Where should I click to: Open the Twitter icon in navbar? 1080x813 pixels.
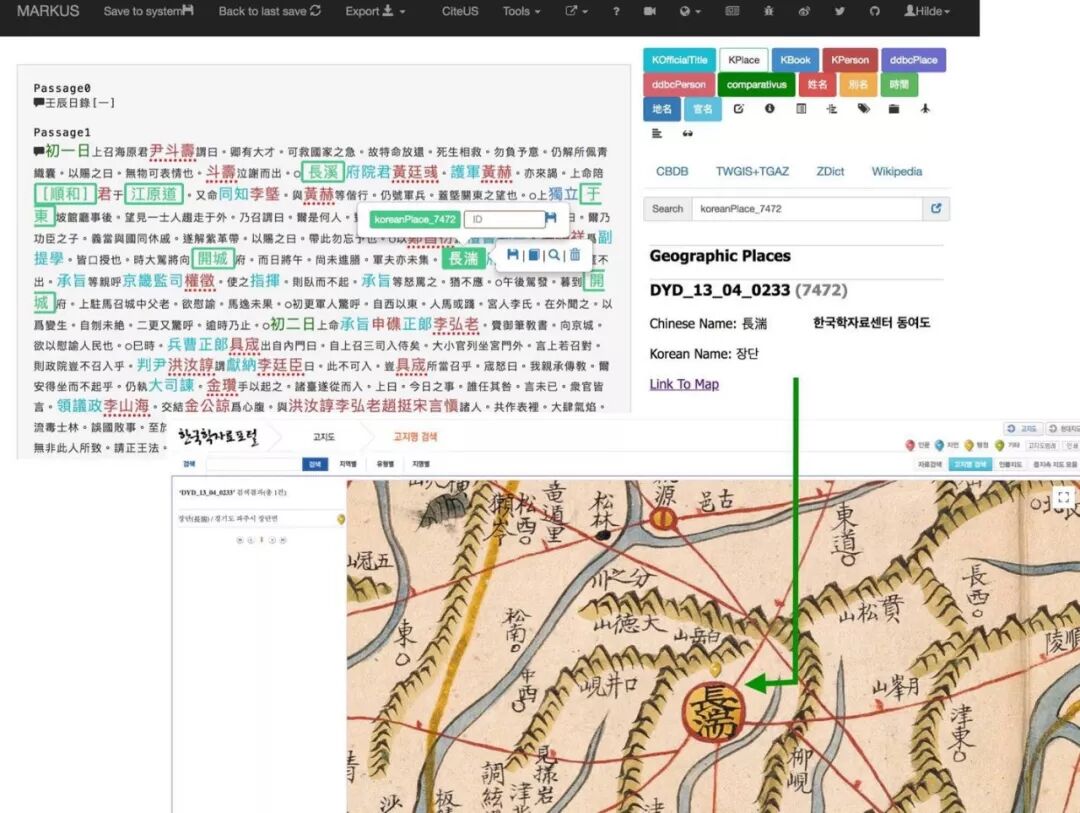point(840,11)
